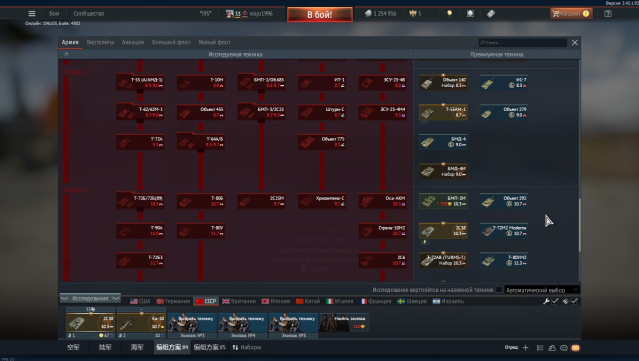This screenshot has width=639, height=361.
Task: Open the chat bubble icon
Action: pos(564,348)
